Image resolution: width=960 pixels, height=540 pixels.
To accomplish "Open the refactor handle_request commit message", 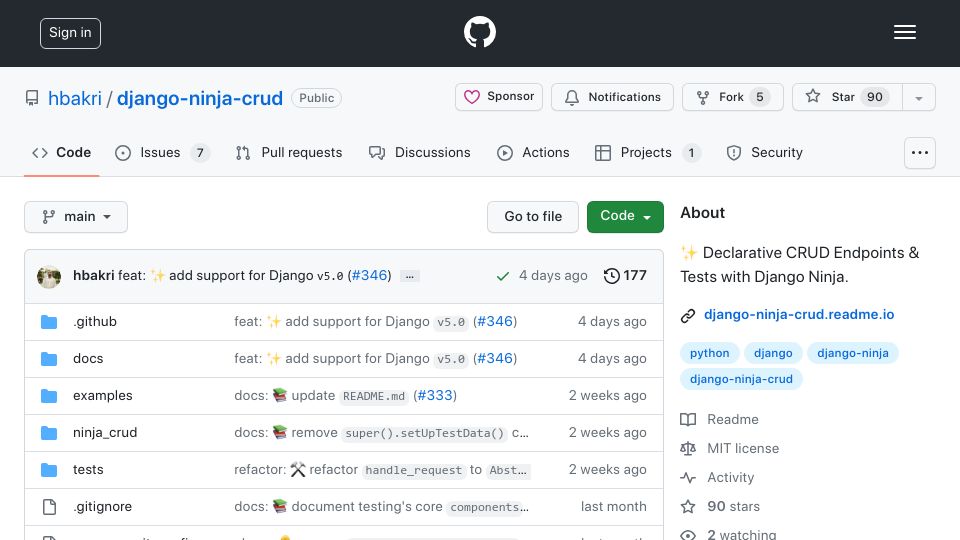I will point(382,470).
